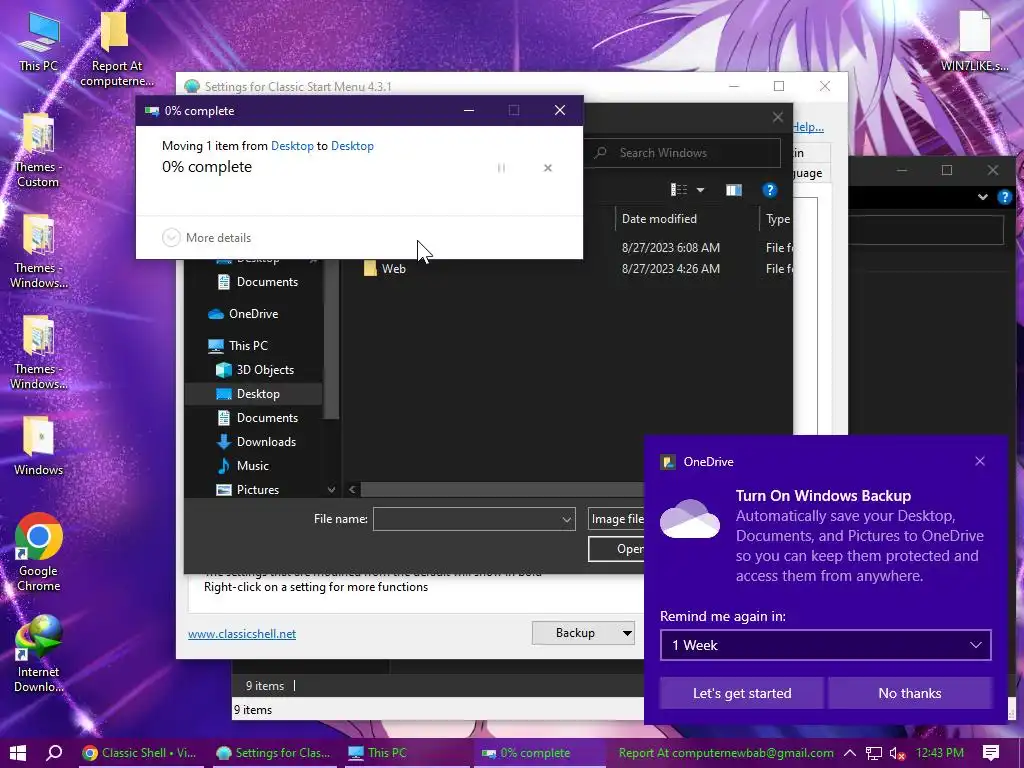The height and width of the screenshot is (768, 1024).
Task: Open the Themes - Custom folder icon
Action: tap(38, 150)
